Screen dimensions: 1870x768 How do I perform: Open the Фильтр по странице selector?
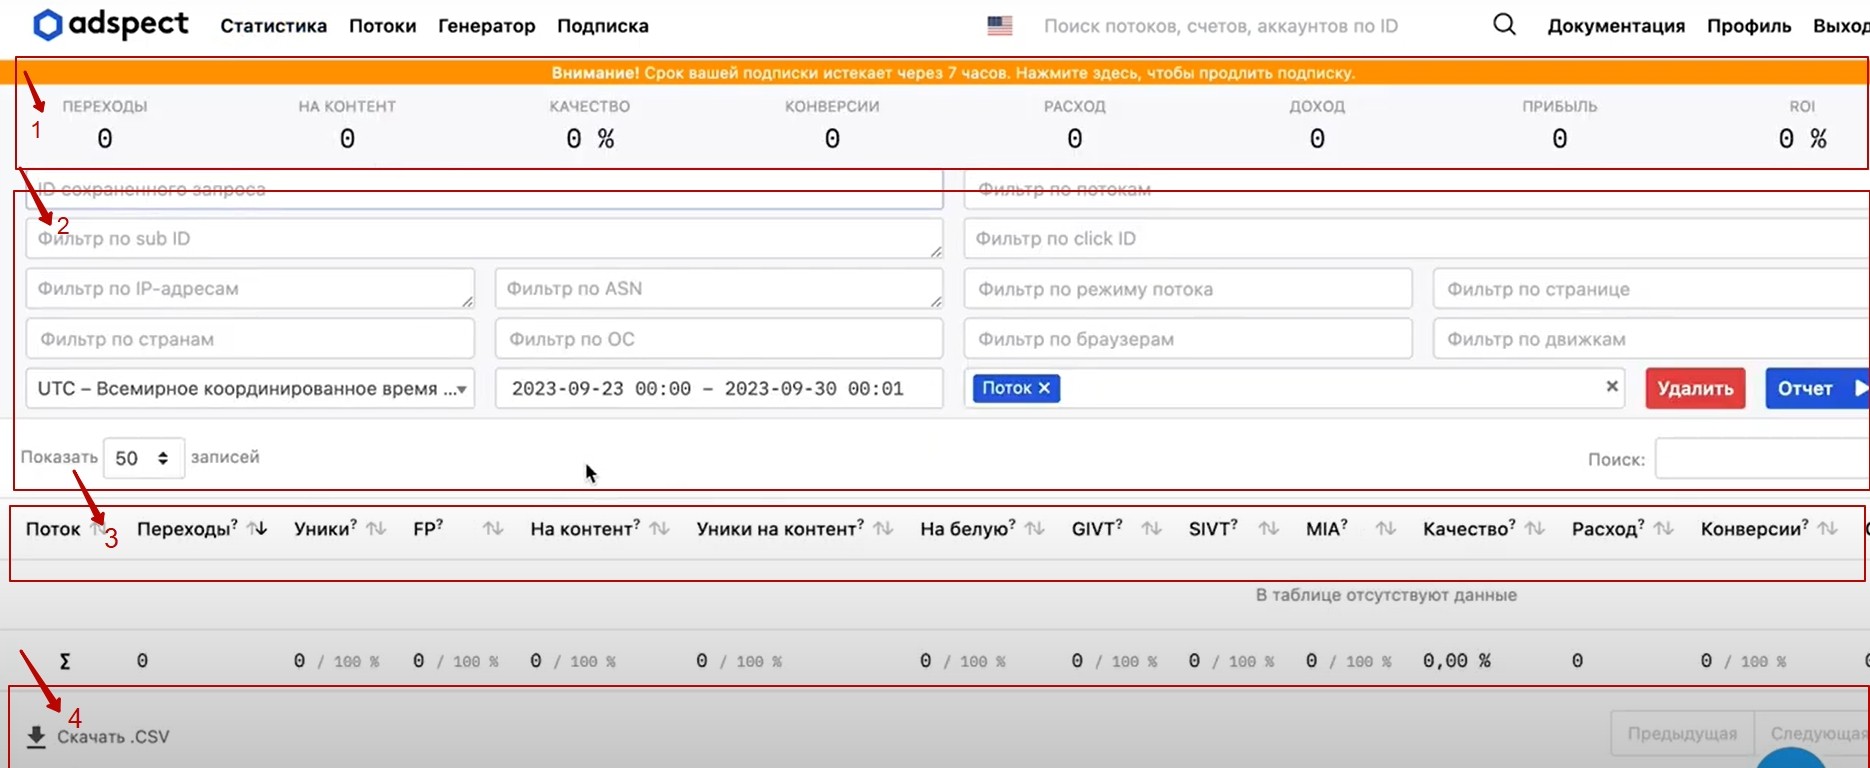pyautogui.click(x=1651, y=289)
